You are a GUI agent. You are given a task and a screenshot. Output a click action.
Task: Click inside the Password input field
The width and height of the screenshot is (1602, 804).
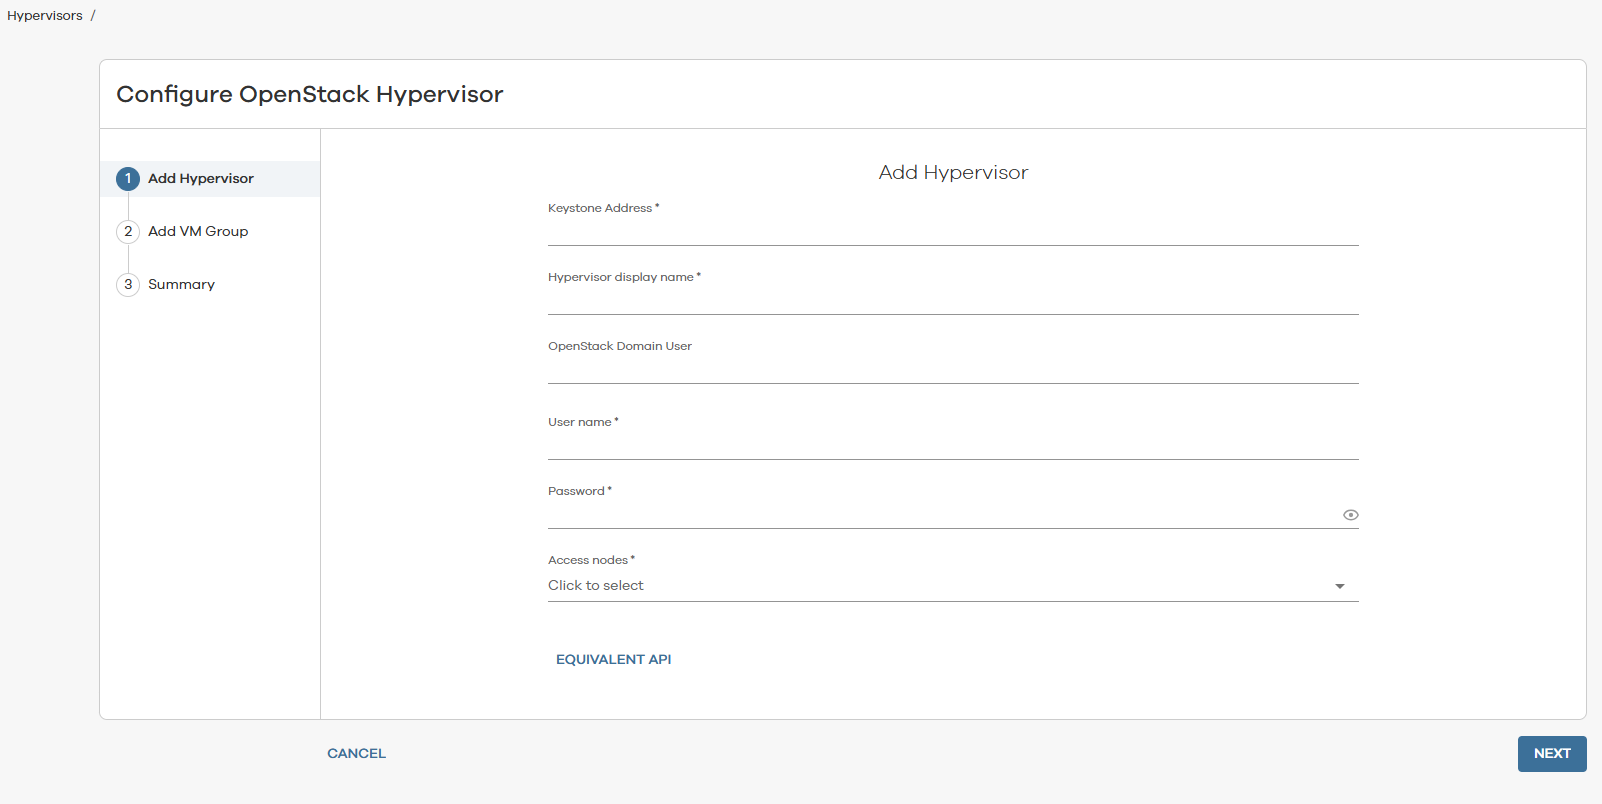tap(940, 515)
